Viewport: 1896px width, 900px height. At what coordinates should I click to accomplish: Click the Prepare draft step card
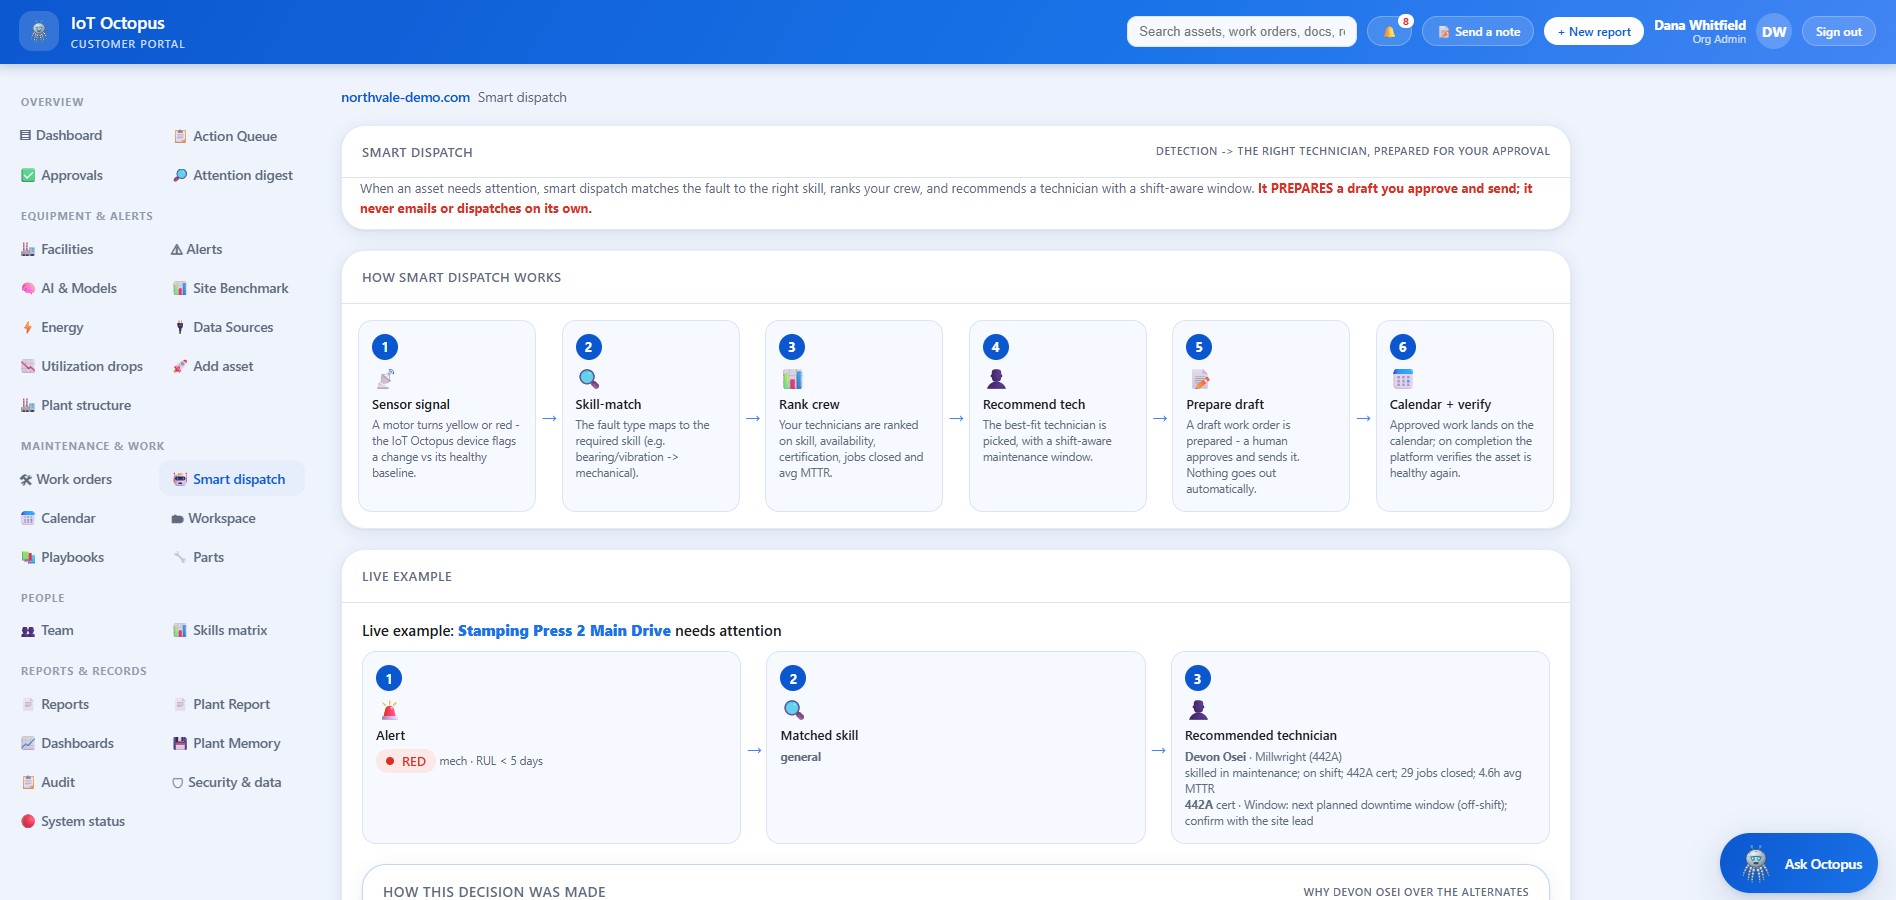1261,416
